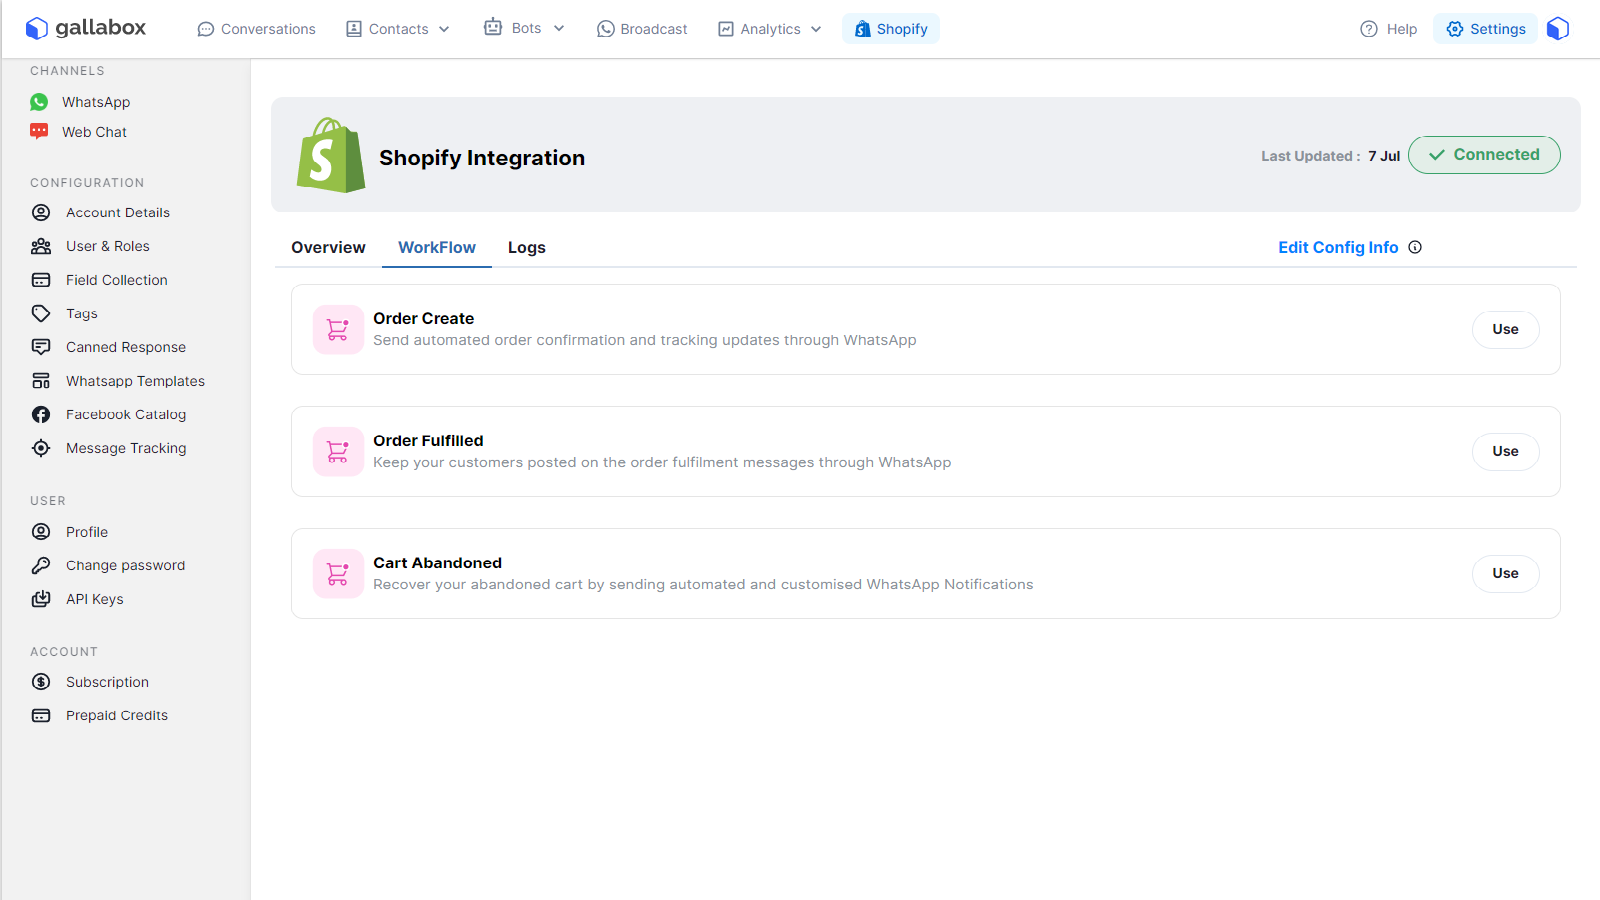This screenshot has width=1600, height=900.
Task: Click the Bots robot icon
Action: pyautogui.click(x=493, y=27)
